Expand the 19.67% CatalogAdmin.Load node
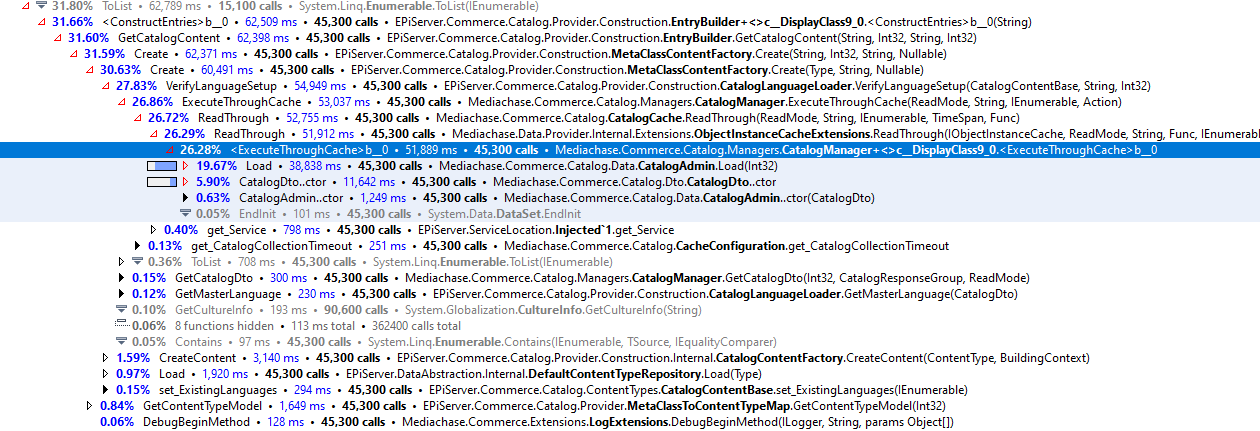1260x431 pixels. pos(186,165)
